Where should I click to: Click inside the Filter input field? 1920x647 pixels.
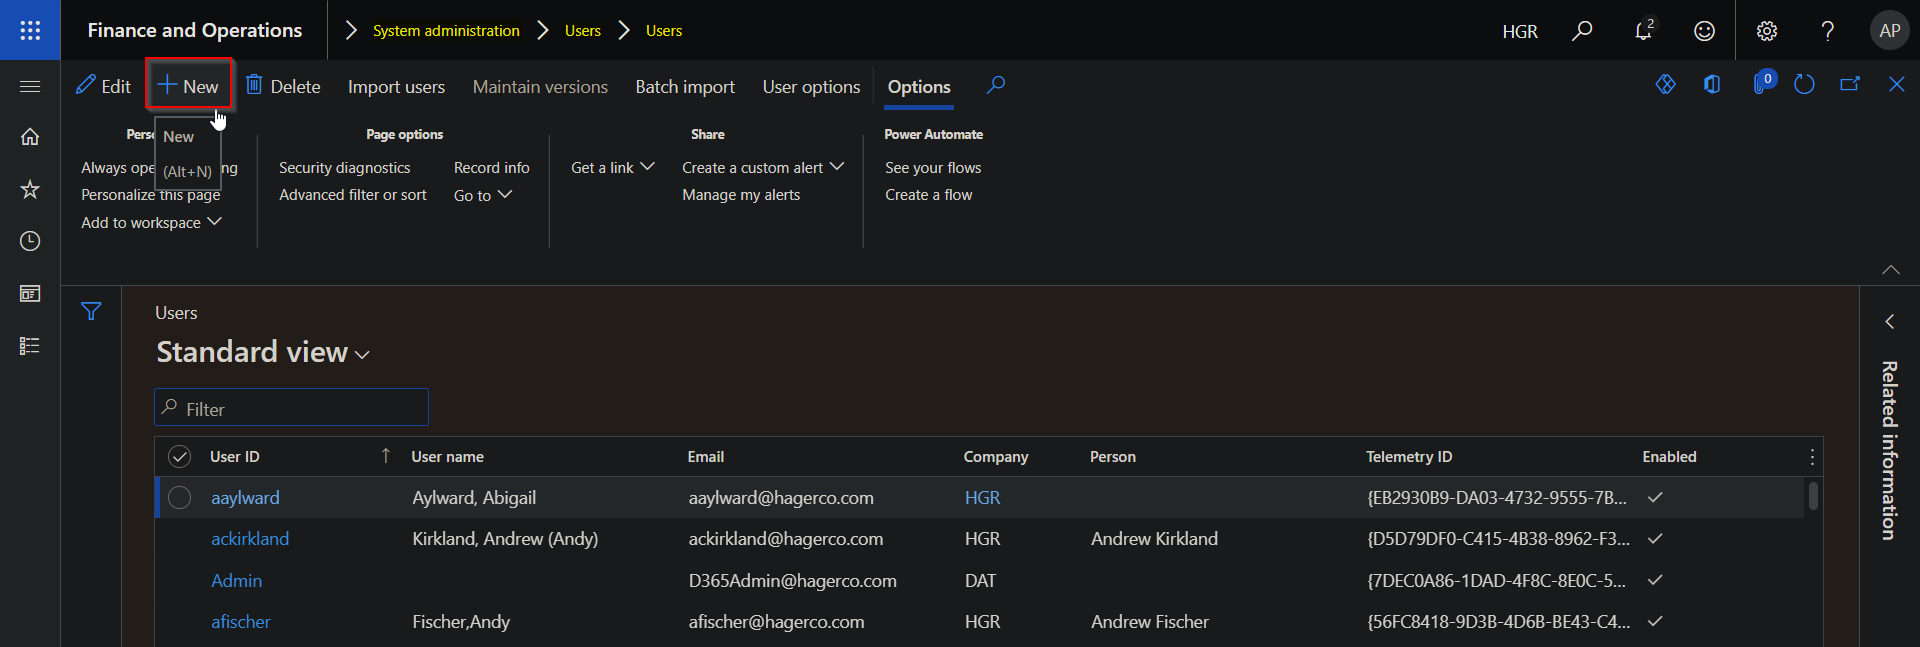[291, 408]
